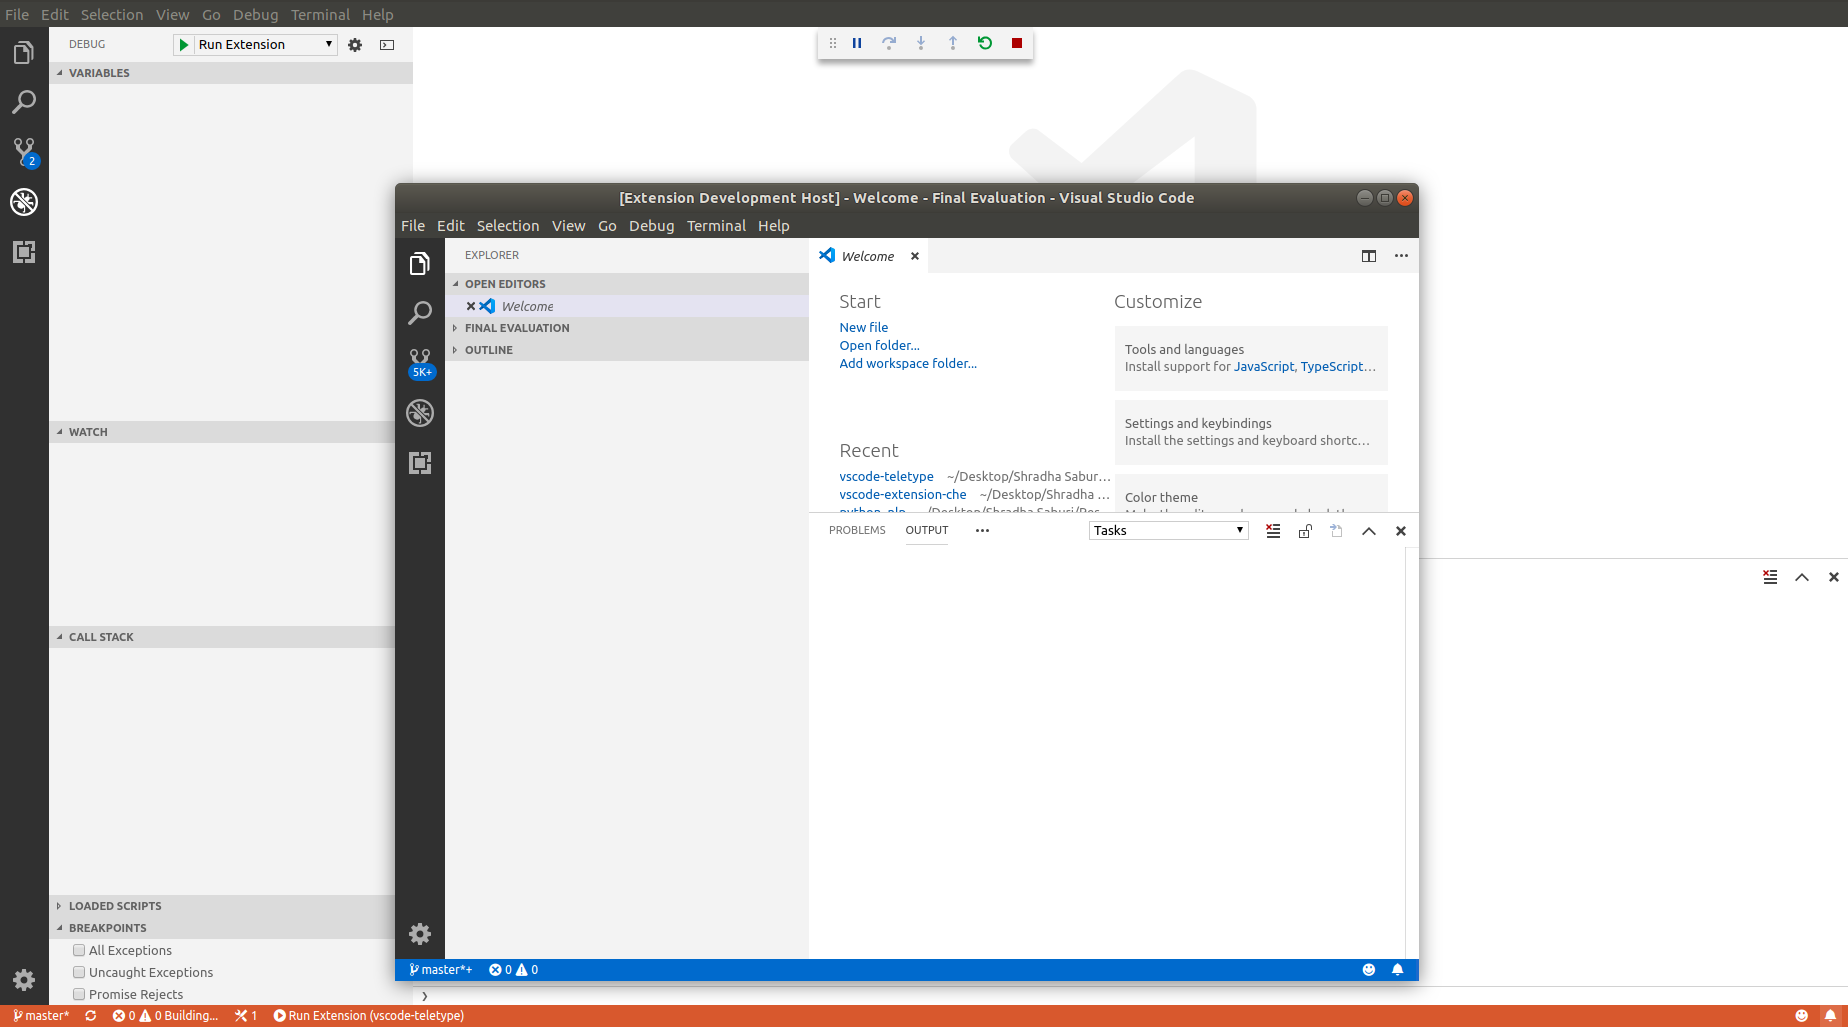The height and width of the screenshot is (1027, 1848).
Task: Restart debugging with green restart icon
Action: tap(985, 43)
